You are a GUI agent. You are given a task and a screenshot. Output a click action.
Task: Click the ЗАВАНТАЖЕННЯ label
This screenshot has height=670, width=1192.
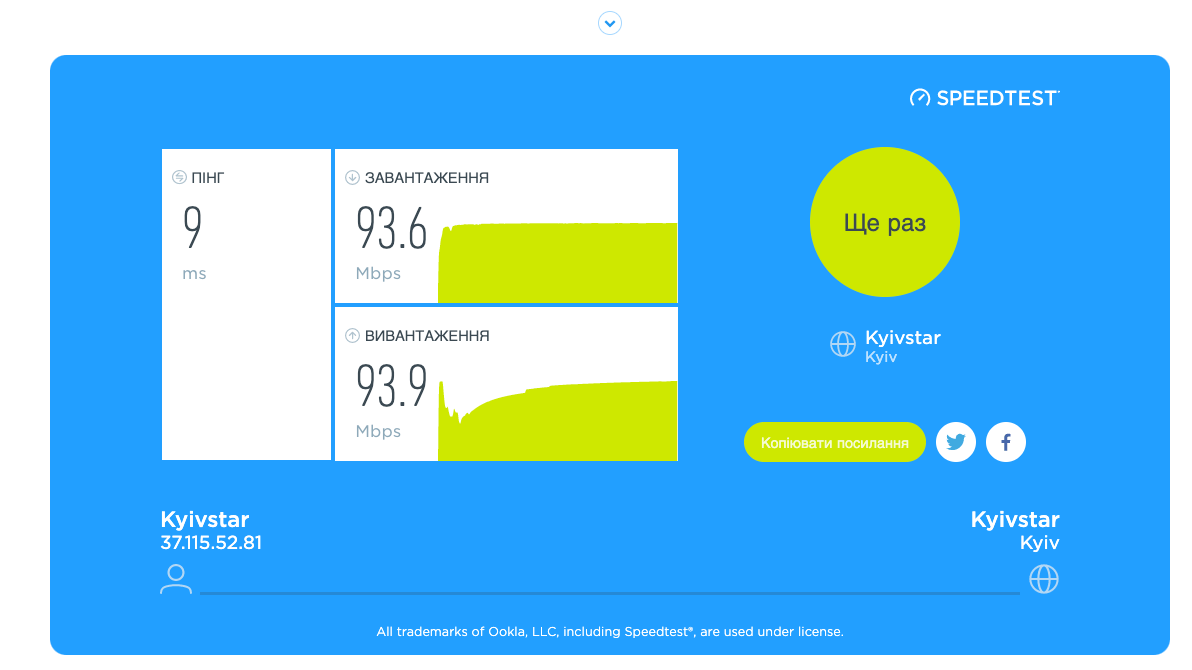pyautogui.click(x=426, y=178)
